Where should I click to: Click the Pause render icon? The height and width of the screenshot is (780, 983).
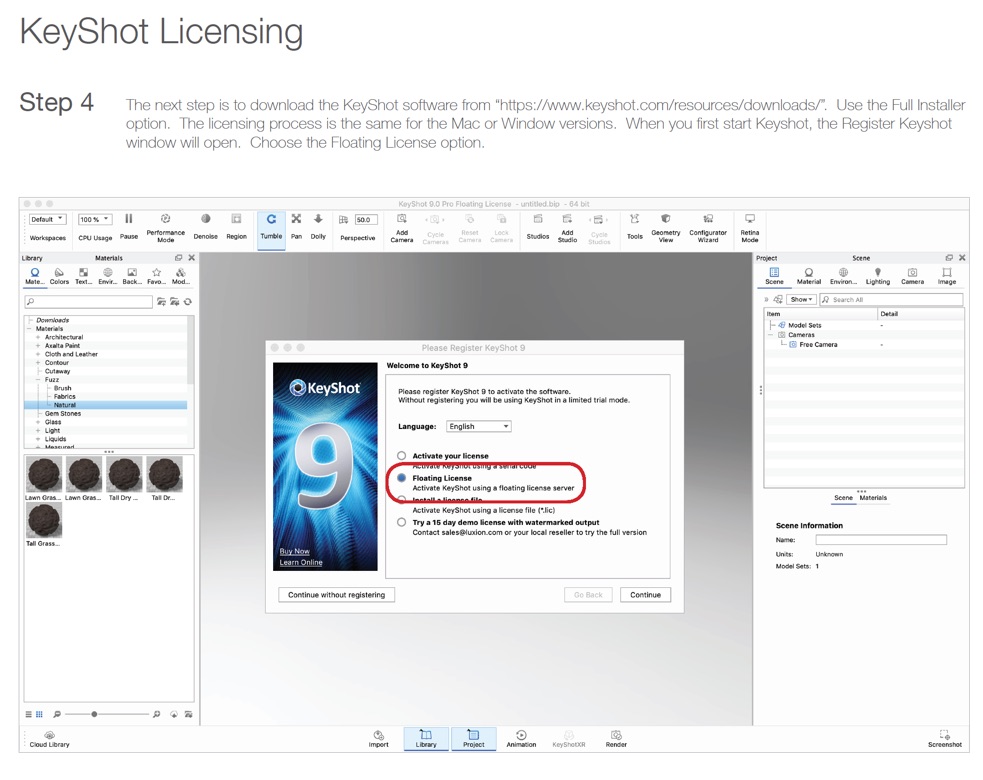tap(129, 219)
